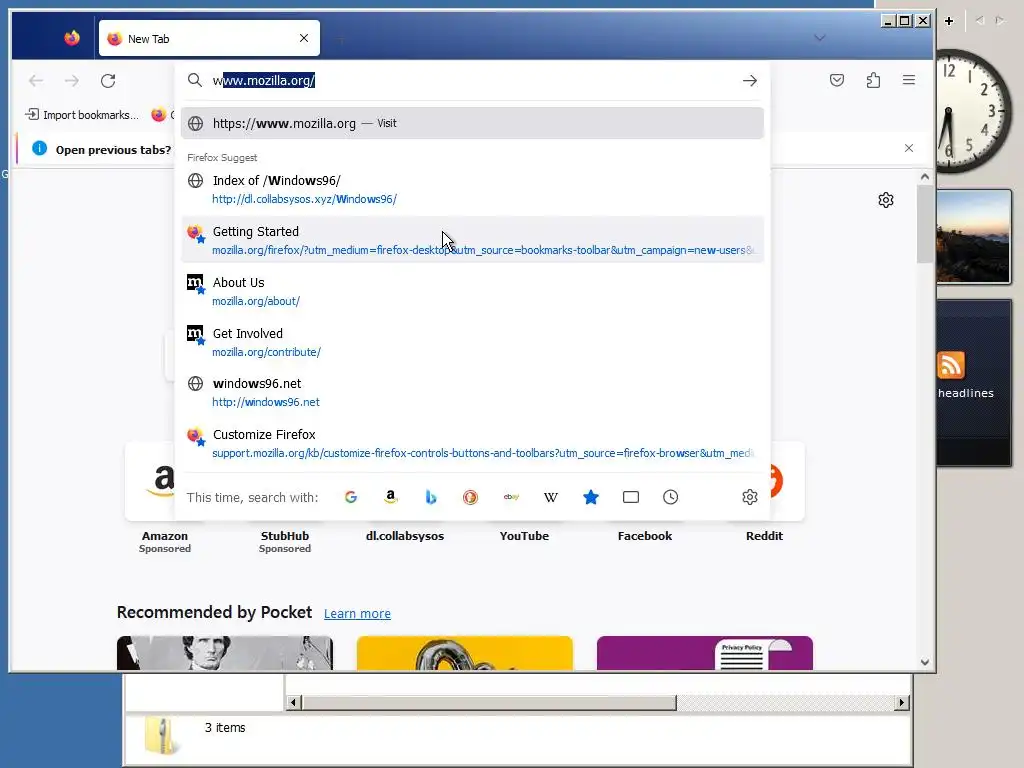This screenshot has height=768, width=1024.
Task: Search open Tabs with tab icon
Action: pos(631,497)
